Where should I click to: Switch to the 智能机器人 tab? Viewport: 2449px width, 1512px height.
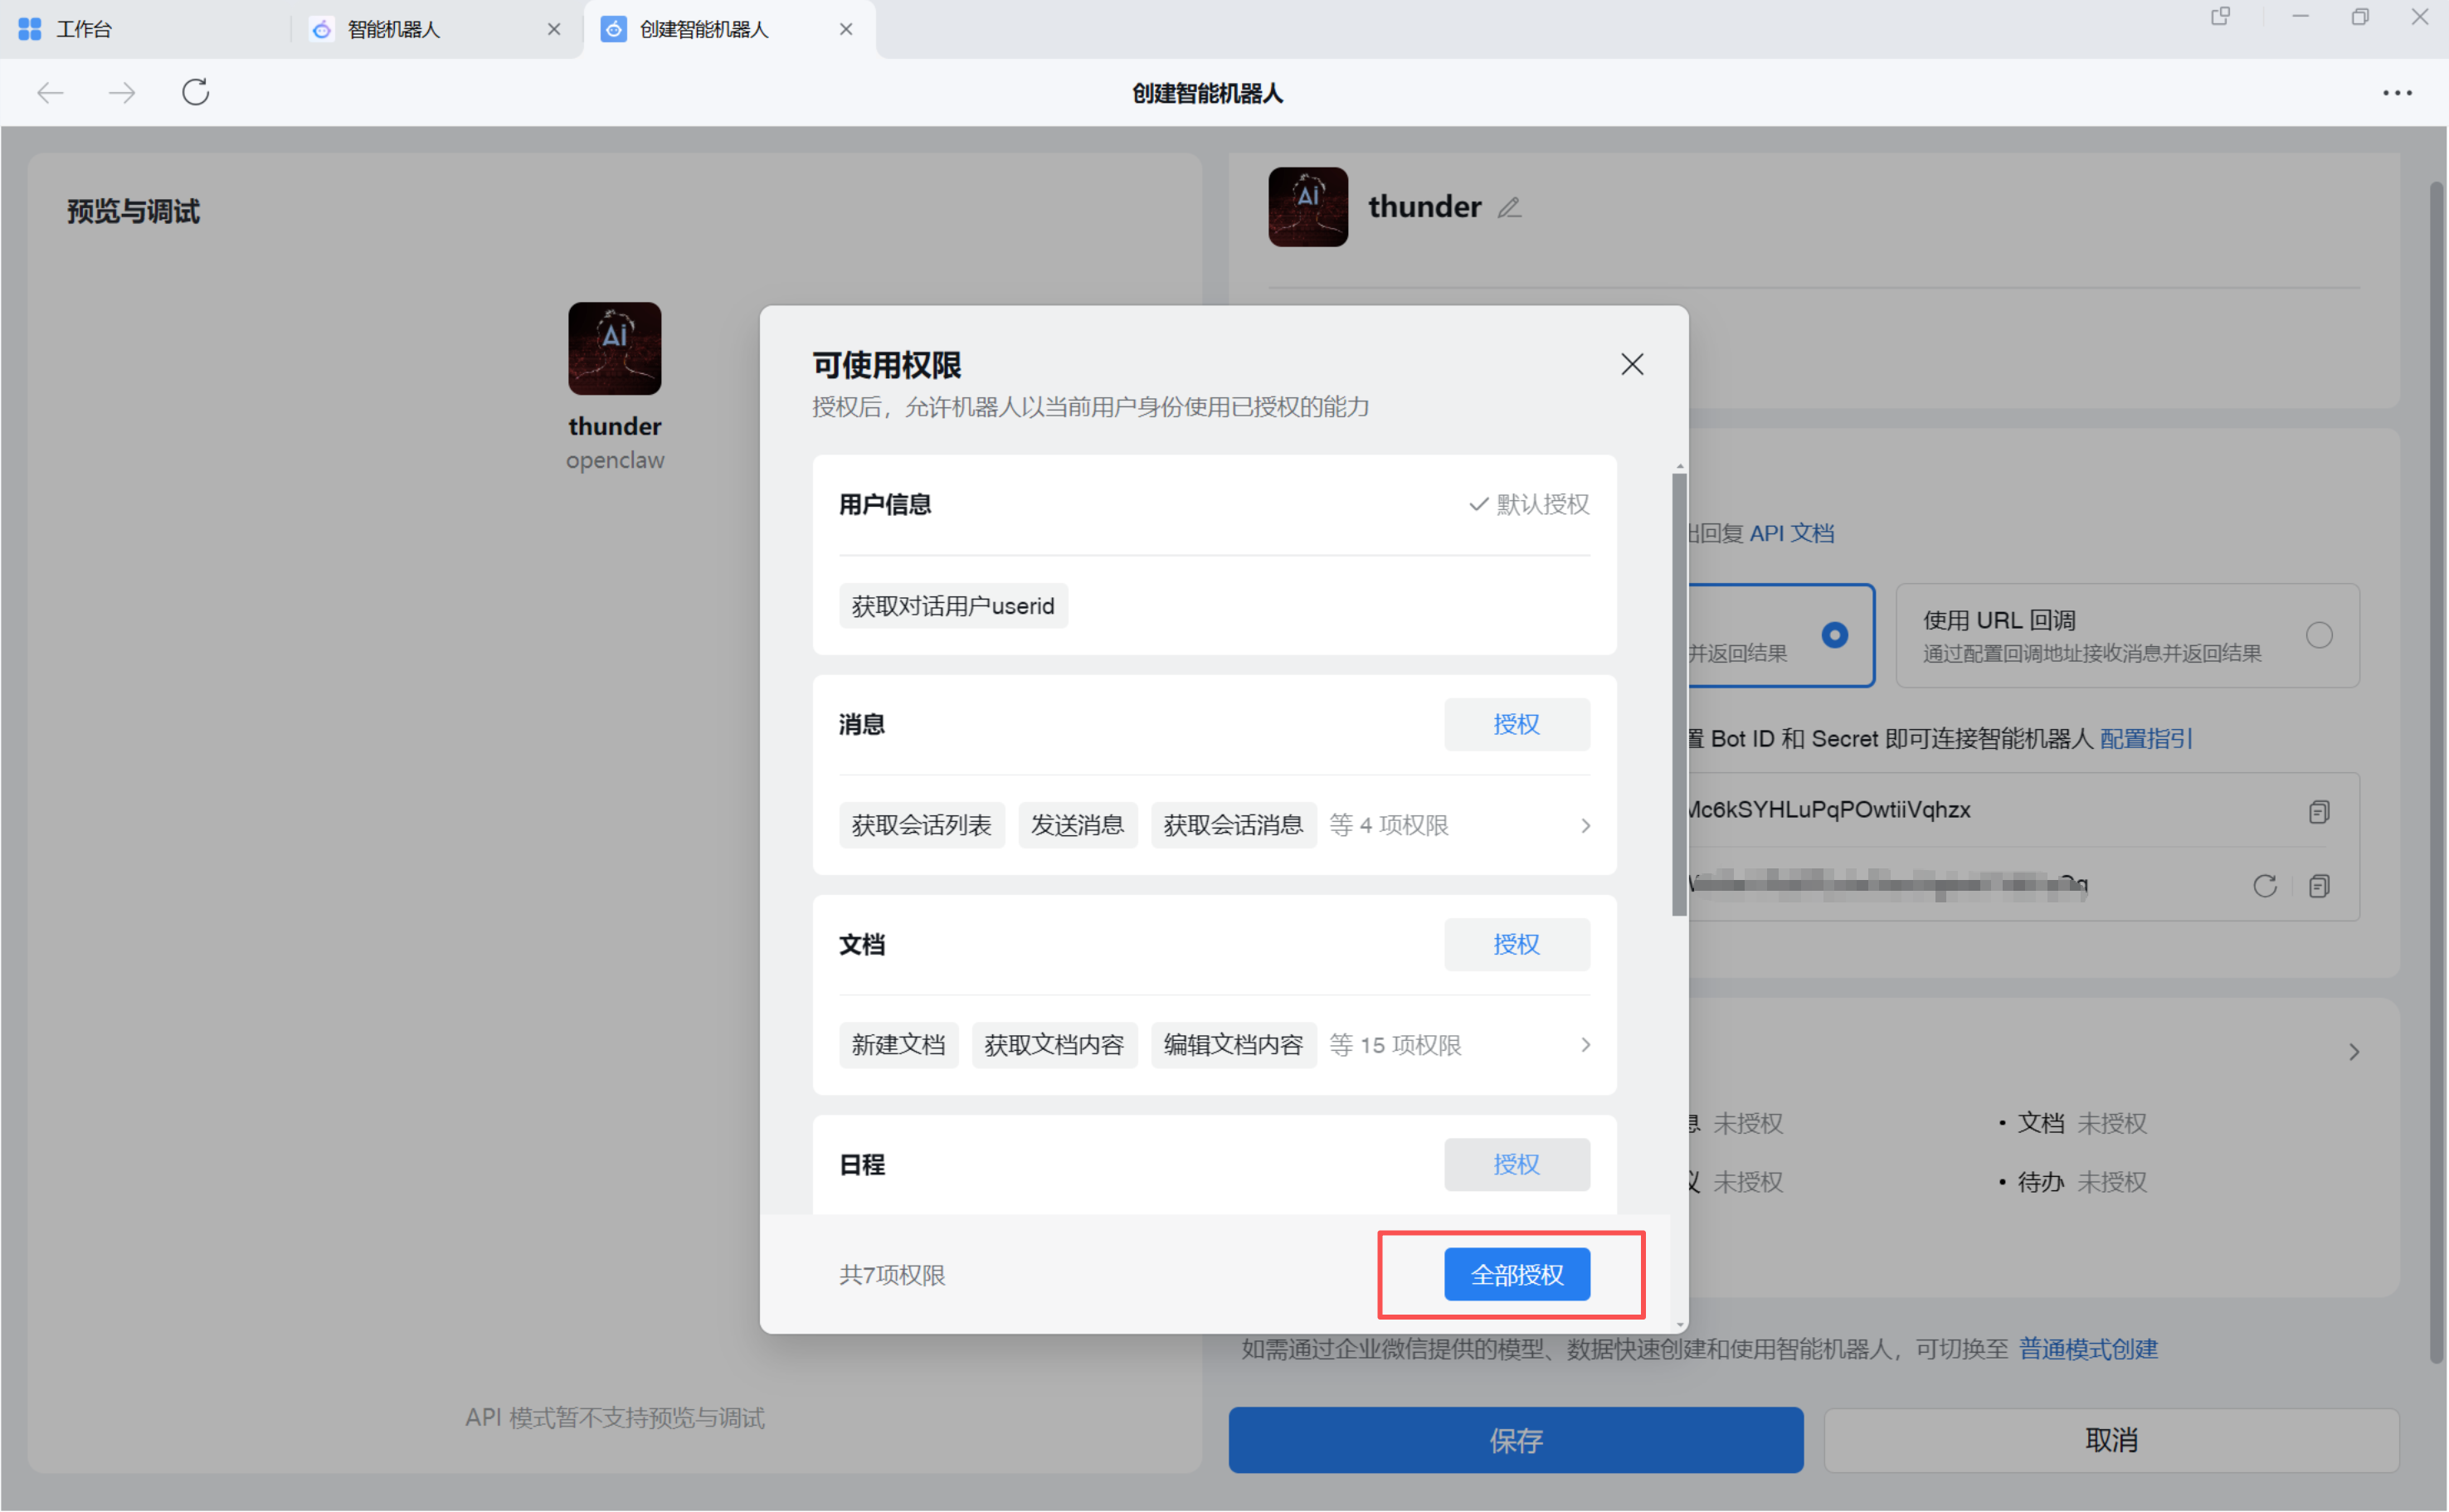point(394,29)
